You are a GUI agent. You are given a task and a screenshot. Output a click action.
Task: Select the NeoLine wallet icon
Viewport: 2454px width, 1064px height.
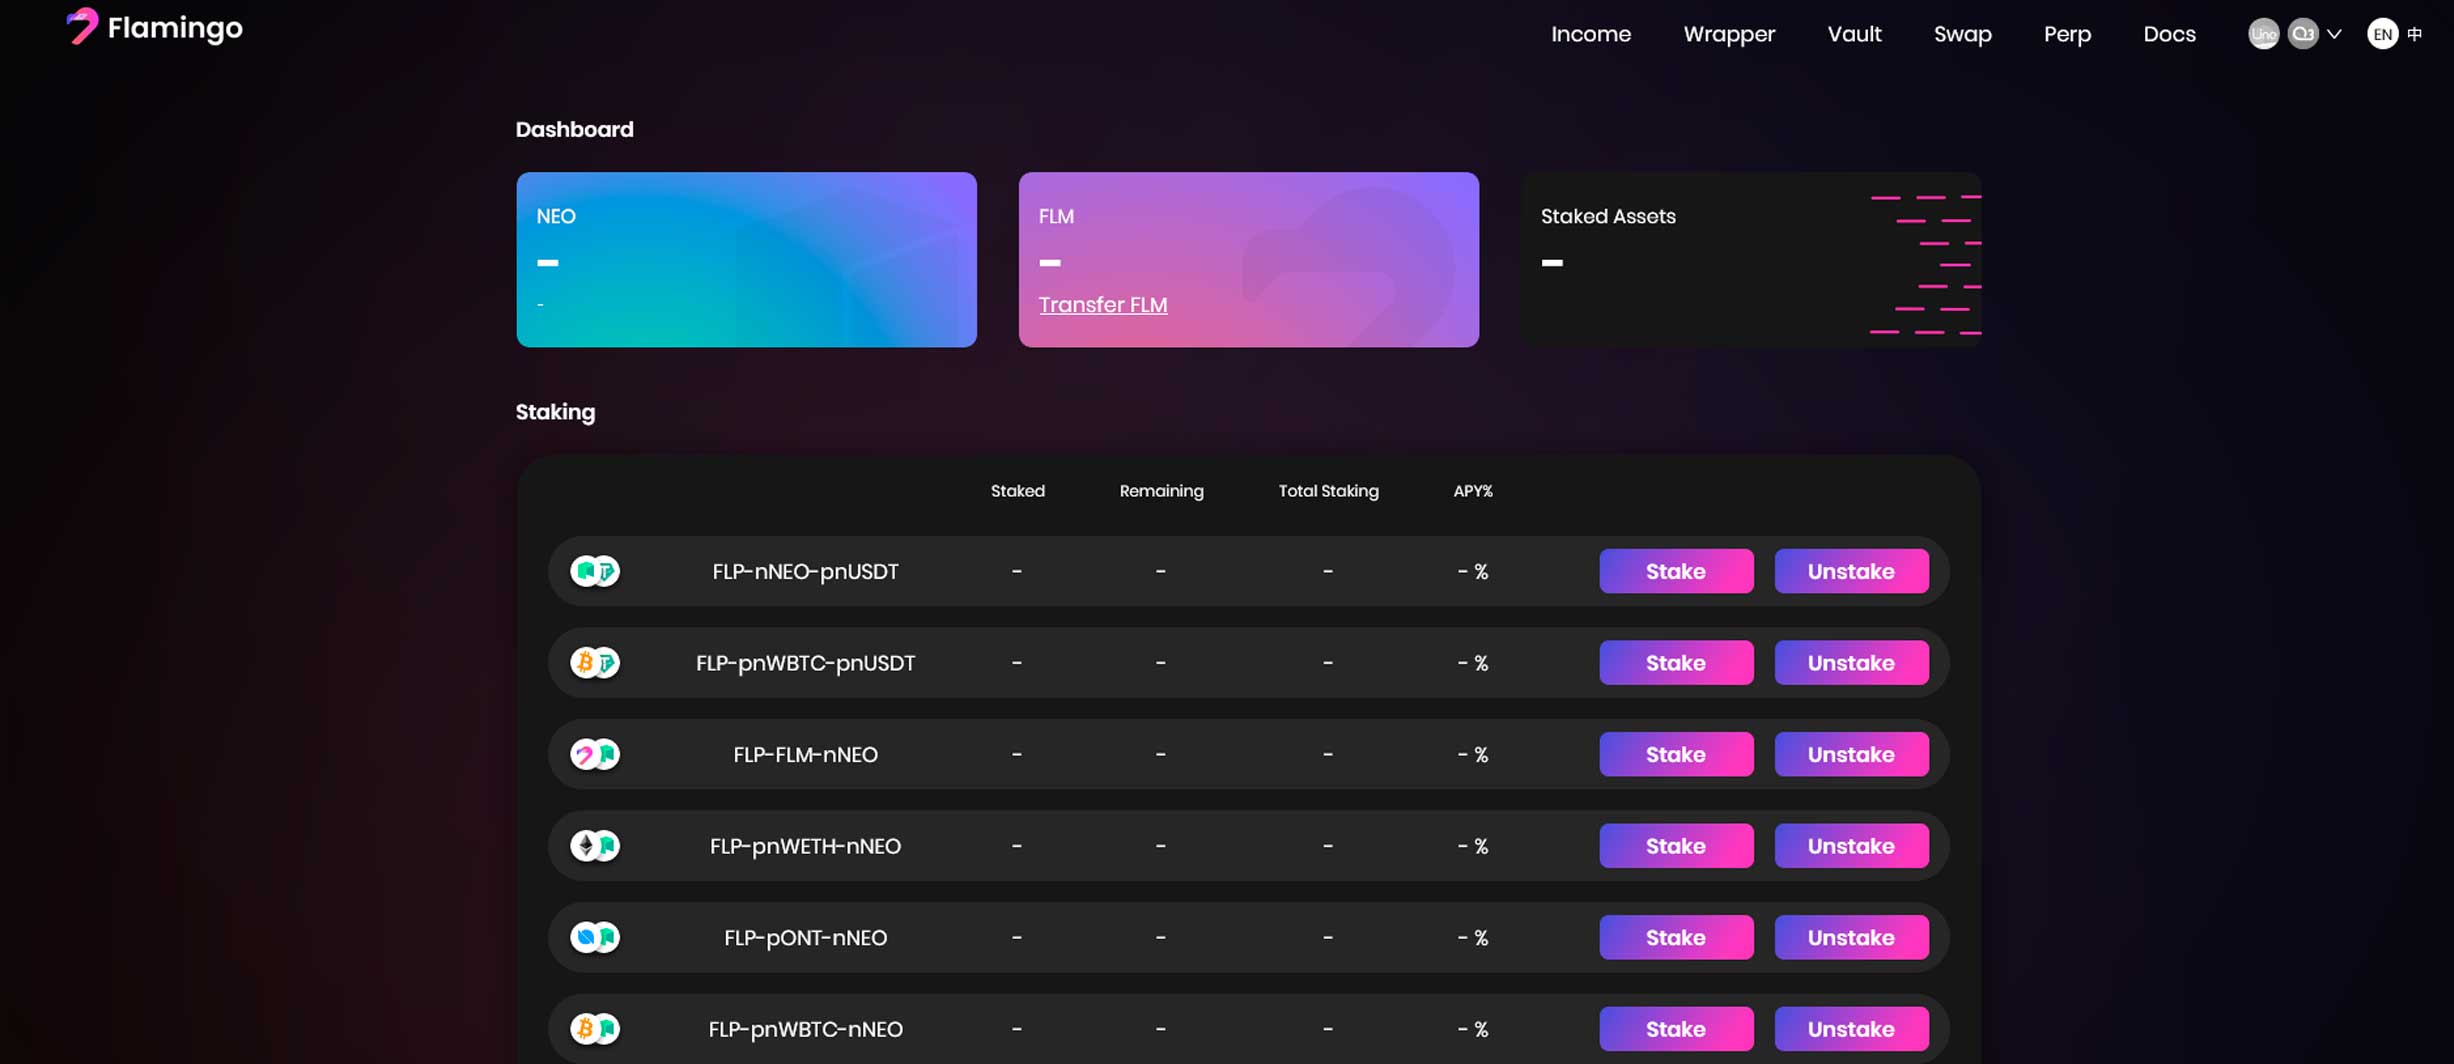pos(2263,34)
